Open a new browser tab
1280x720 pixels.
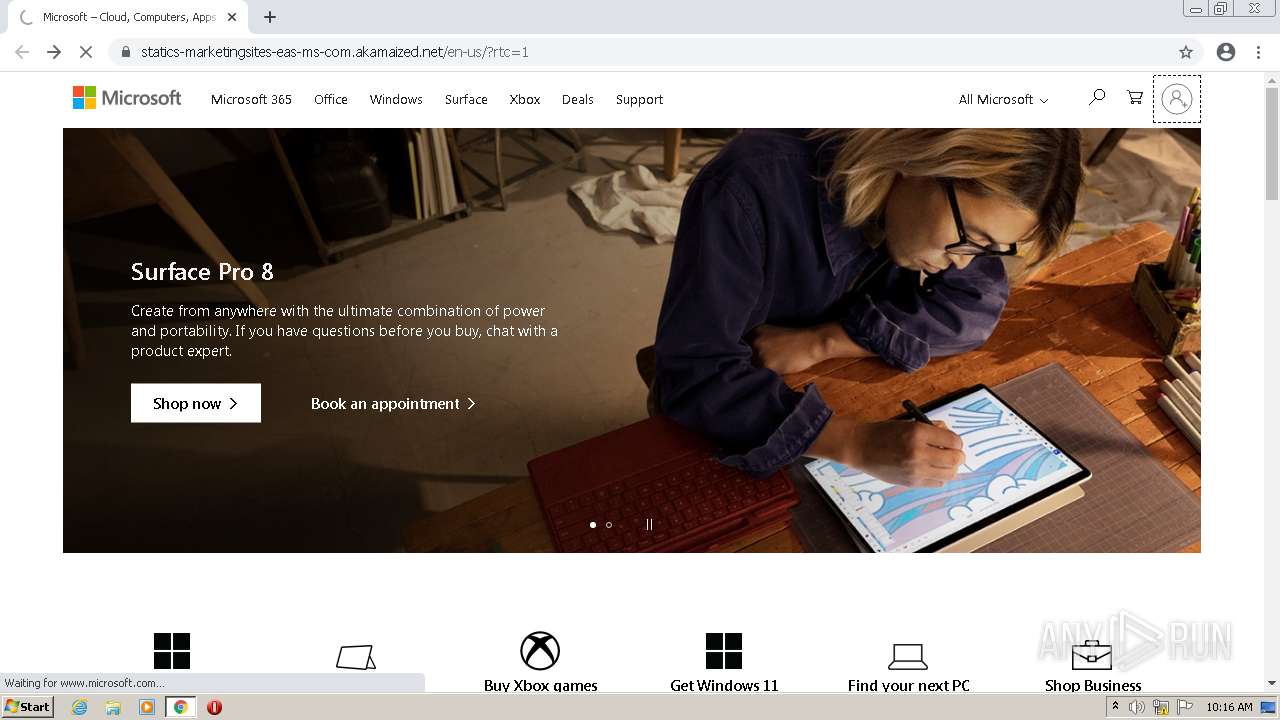tap(270, 17)
